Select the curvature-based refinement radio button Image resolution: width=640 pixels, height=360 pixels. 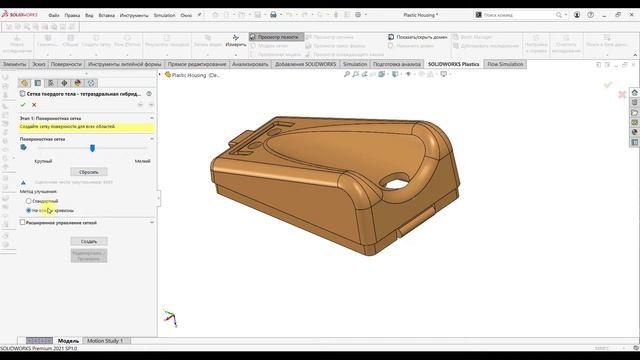coord(29,210)
